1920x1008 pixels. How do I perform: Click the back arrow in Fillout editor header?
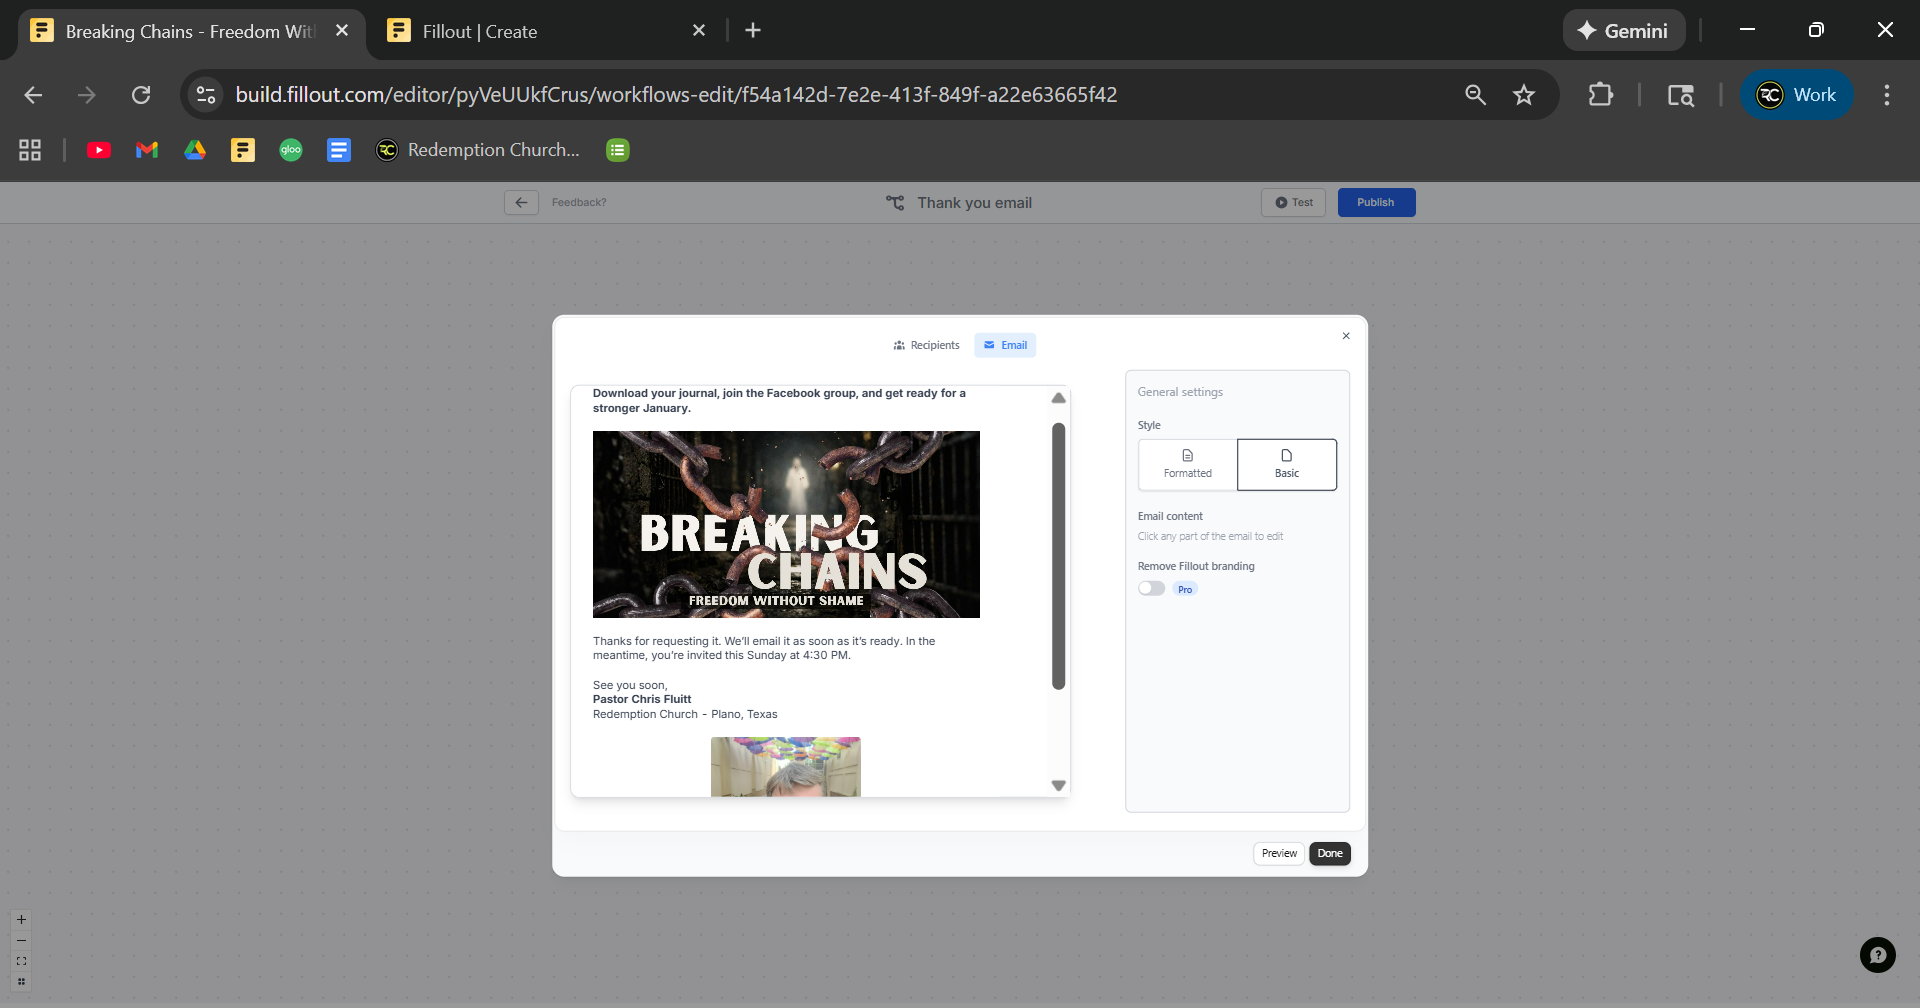pyautogui.click(x=521, y=203)
